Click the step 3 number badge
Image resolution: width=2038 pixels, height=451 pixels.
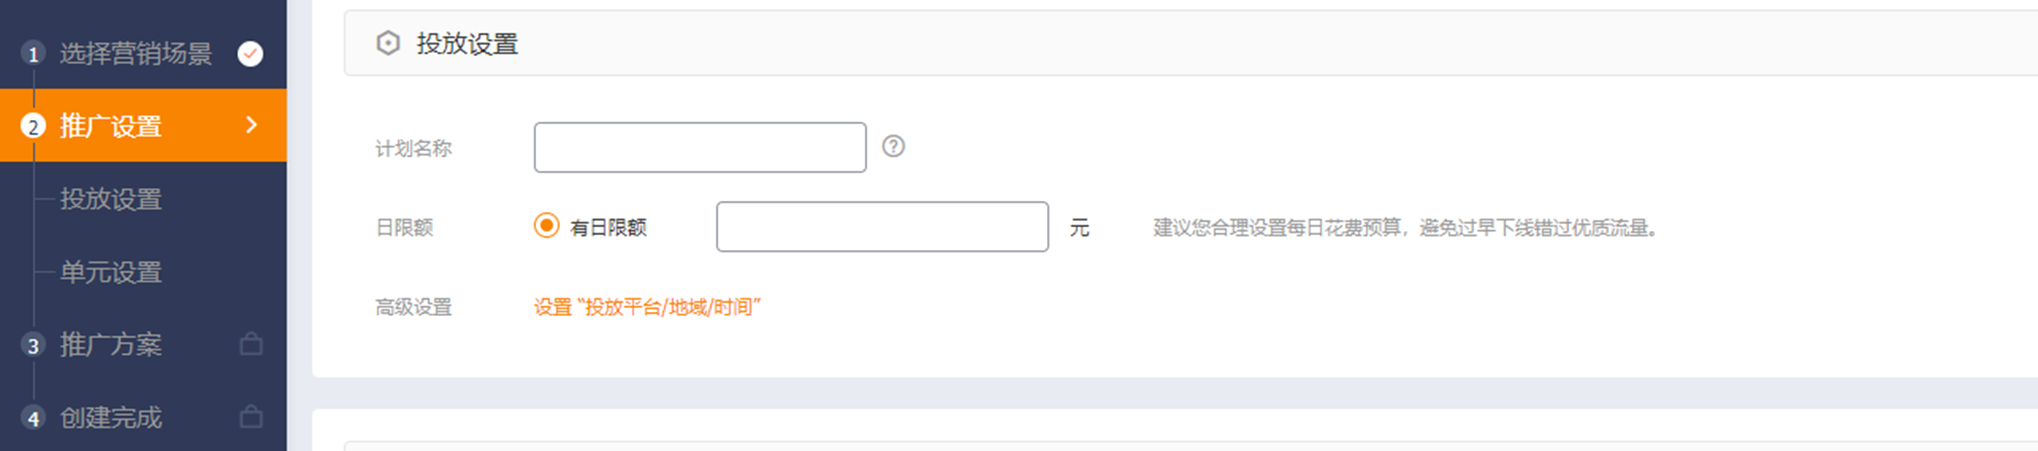[33, 346]
